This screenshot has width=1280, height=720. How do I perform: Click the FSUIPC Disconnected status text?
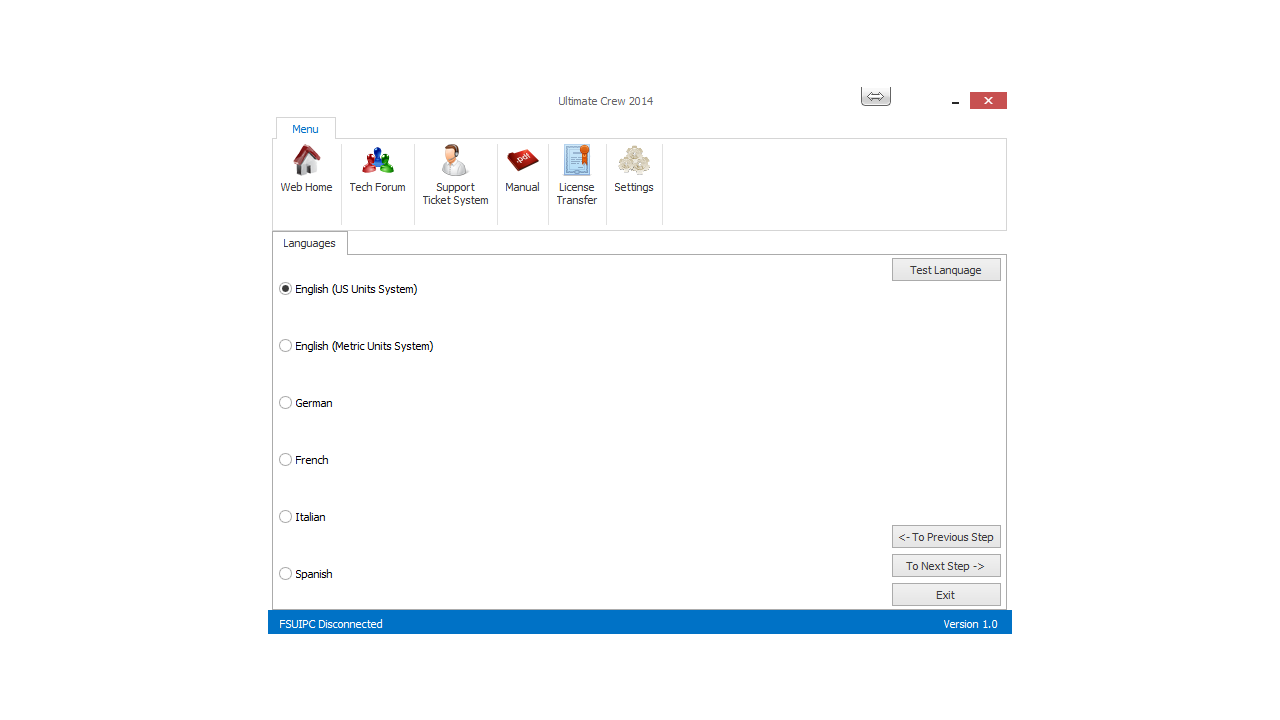click(x=331, y=624)
